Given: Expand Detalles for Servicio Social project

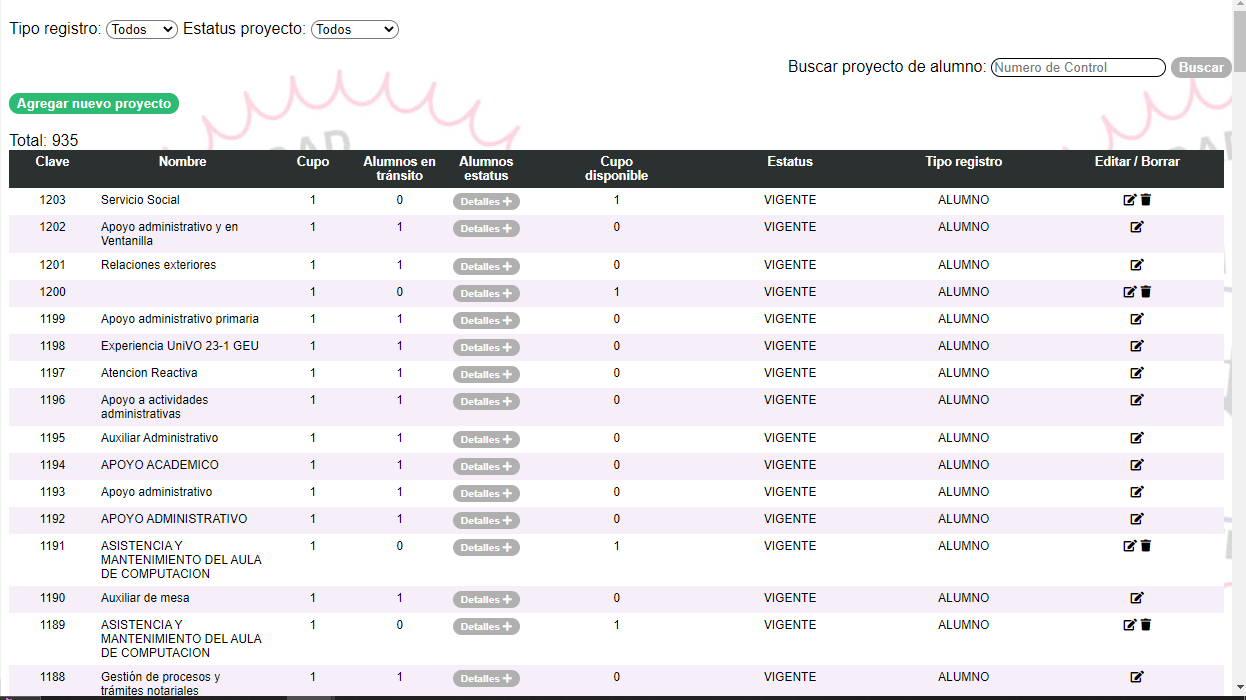Looking at the screenshot, I should [486, 202].
